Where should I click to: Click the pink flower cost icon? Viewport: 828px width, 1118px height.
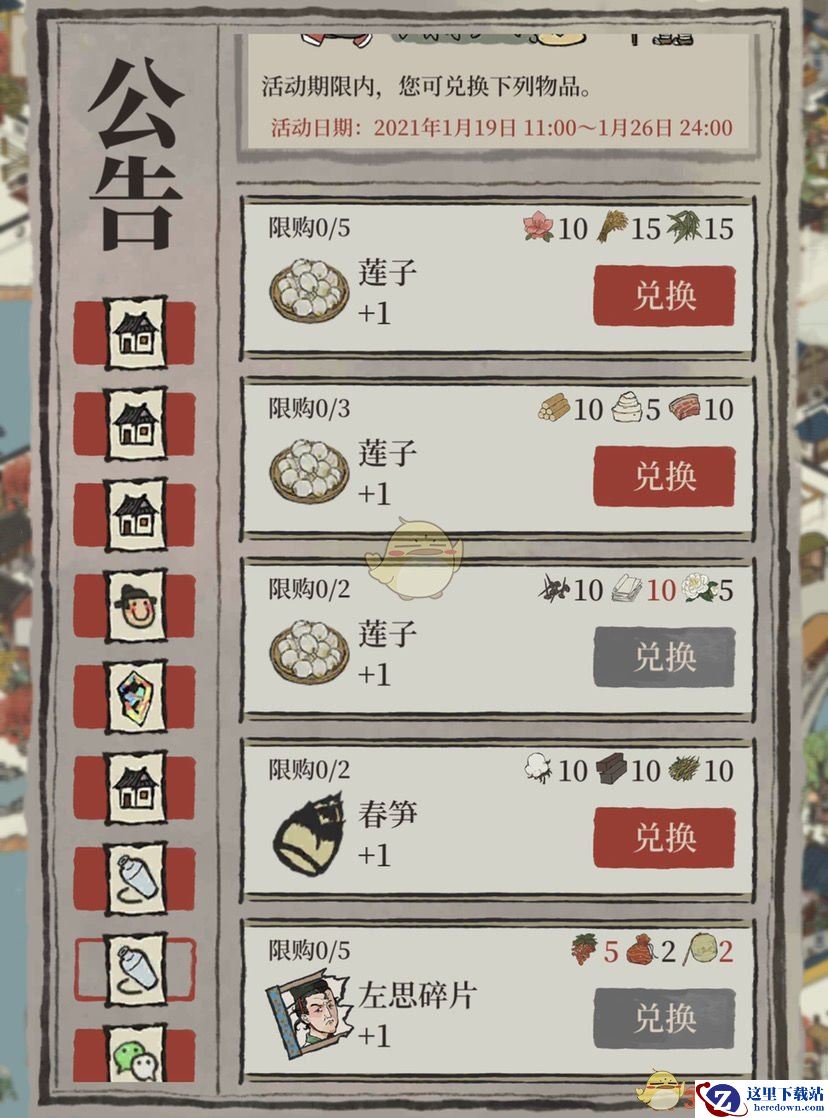pos(538,225)
